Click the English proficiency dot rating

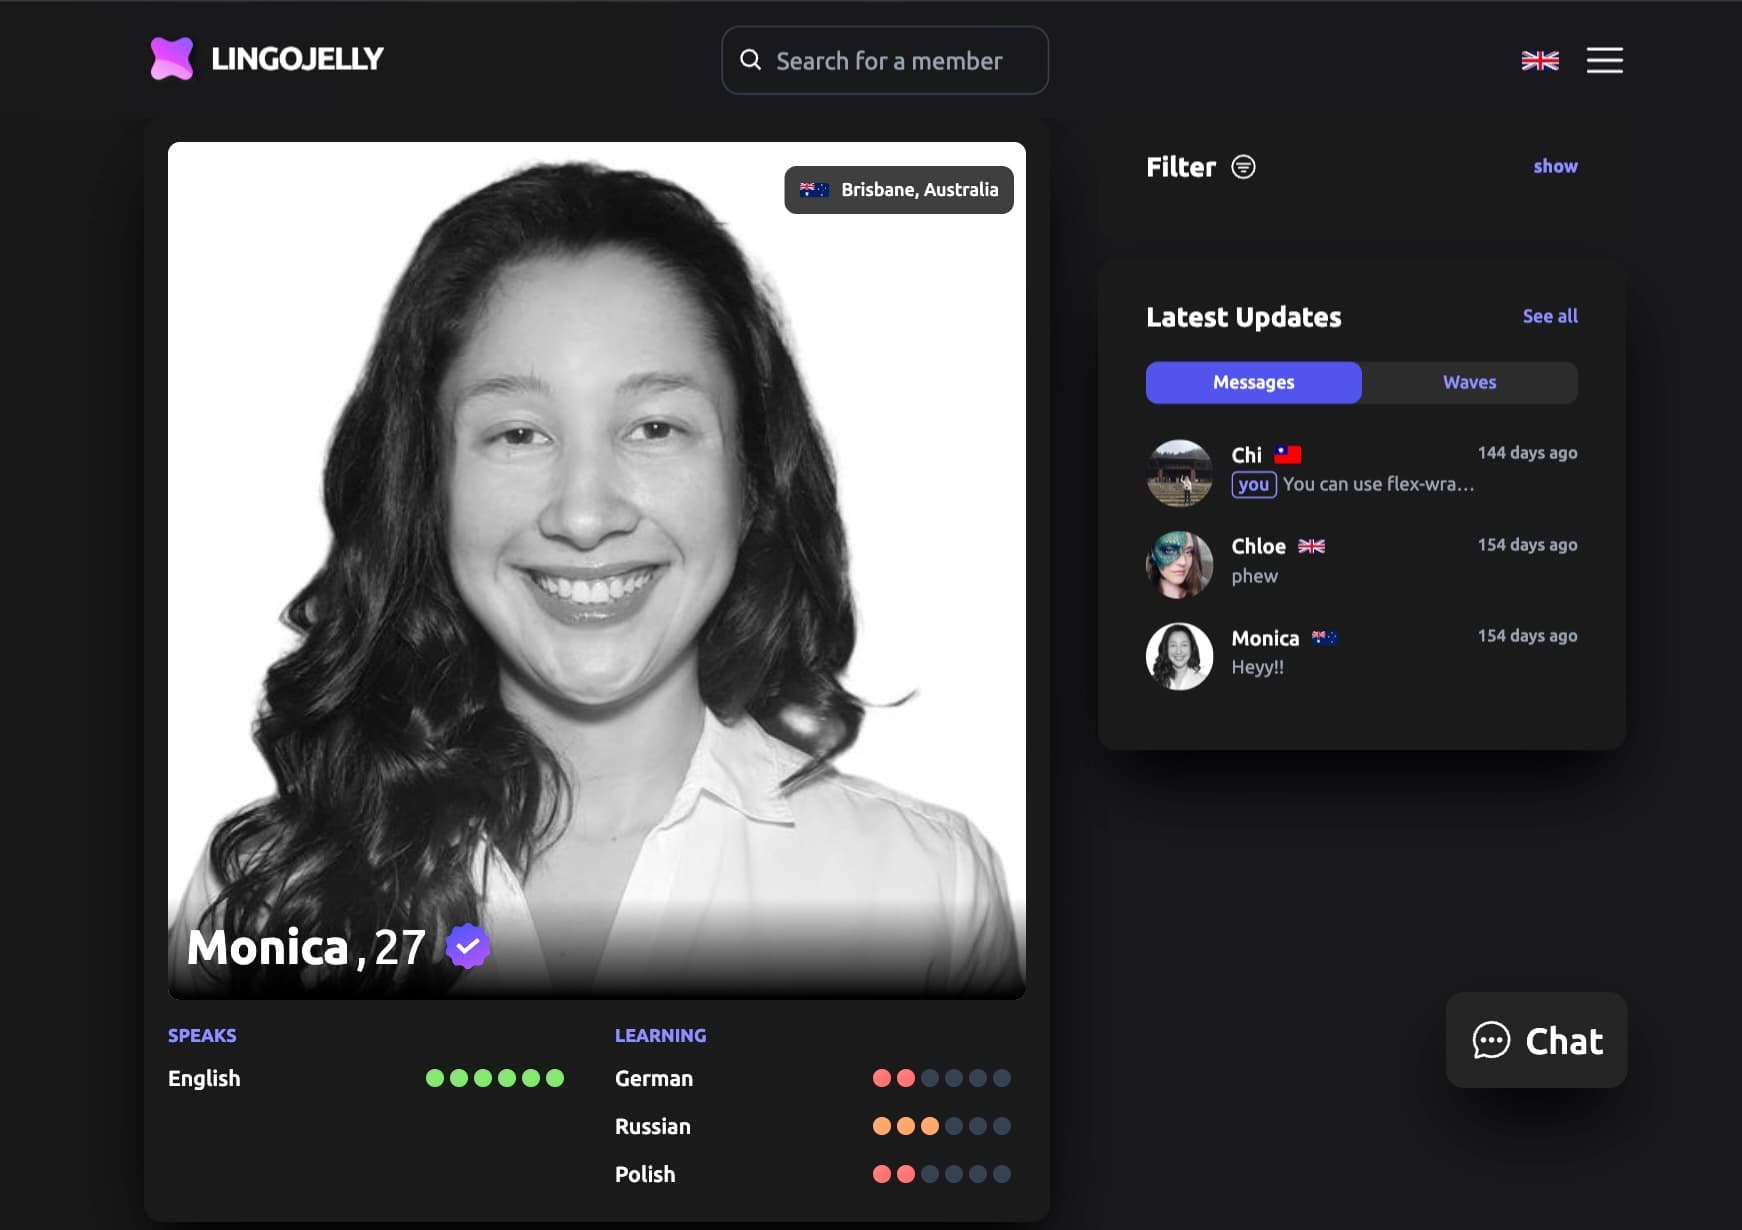point(495,1078)
